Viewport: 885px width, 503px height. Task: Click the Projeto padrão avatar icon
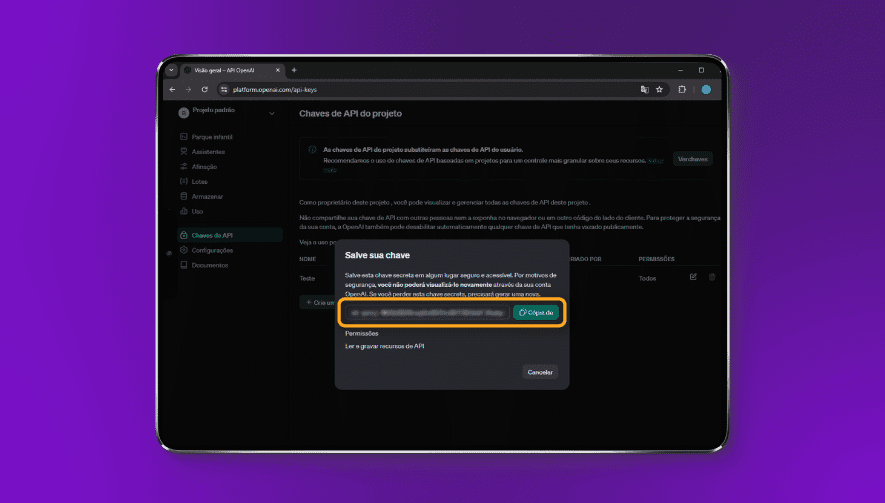coord(183,113)
